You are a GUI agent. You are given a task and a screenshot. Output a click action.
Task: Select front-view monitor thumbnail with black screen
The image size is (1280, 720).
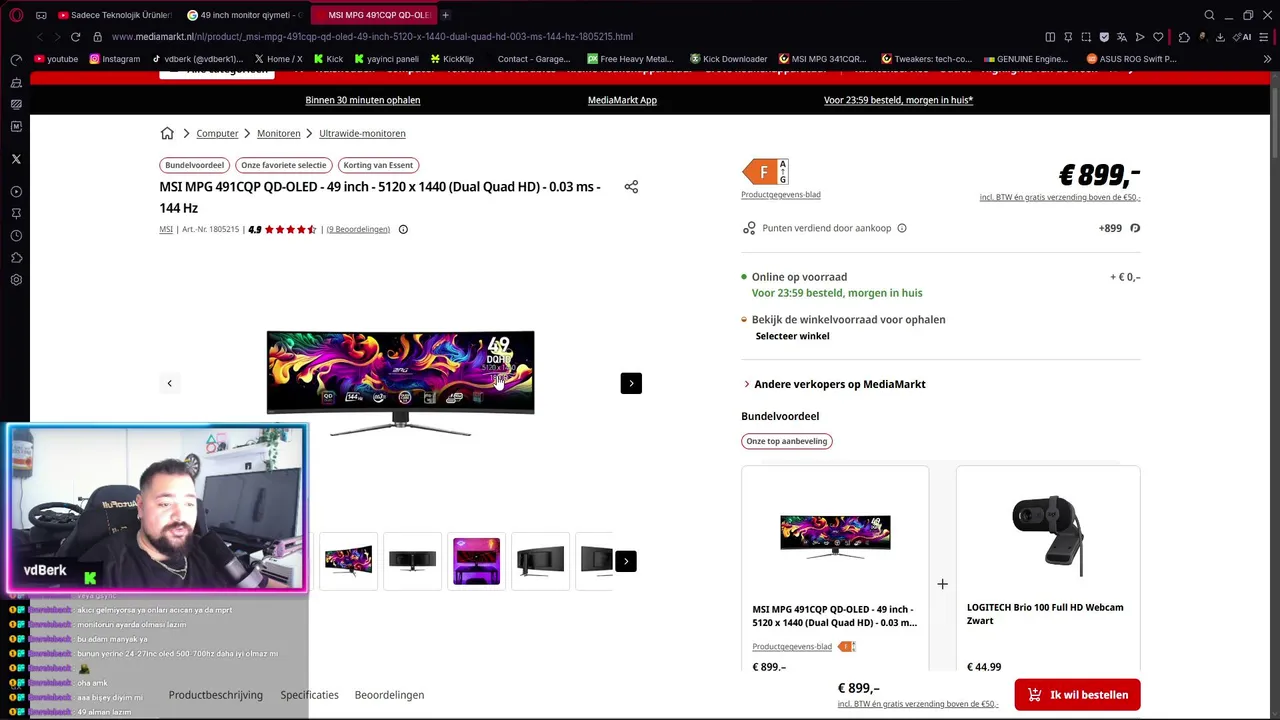tap(412, 561)
